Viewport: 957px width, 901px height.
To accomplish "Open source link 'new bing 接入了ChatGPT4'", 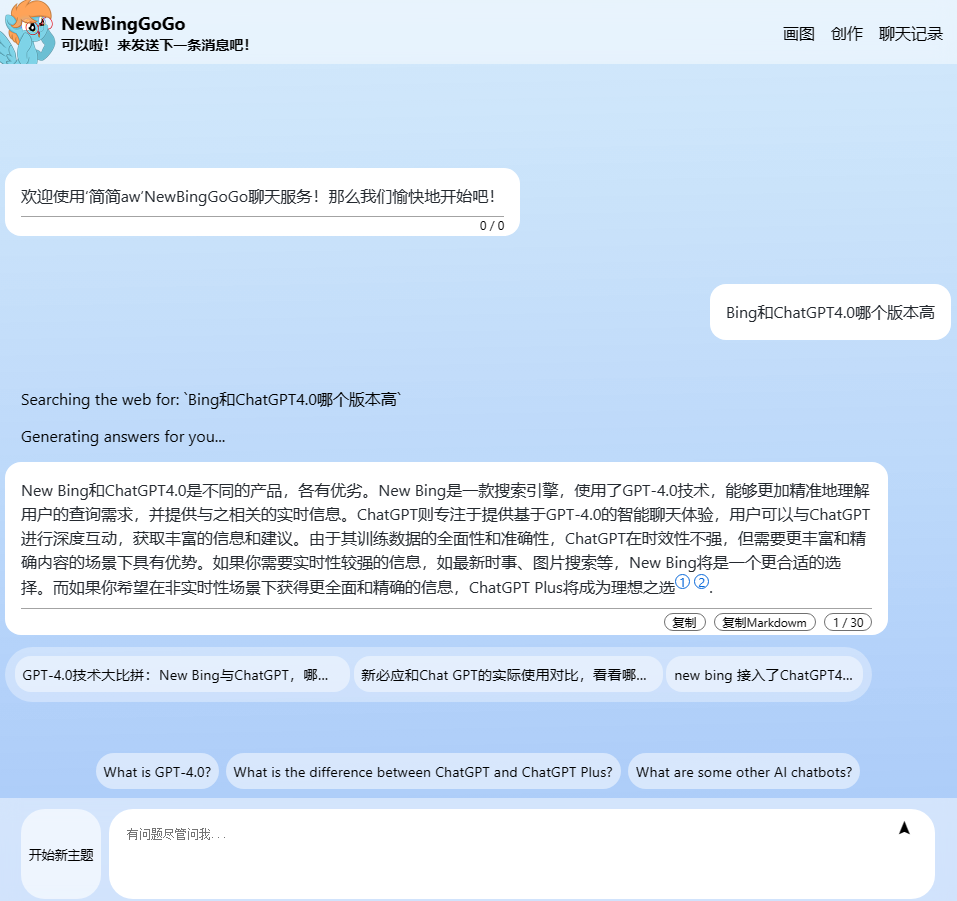I will point(764,675).
